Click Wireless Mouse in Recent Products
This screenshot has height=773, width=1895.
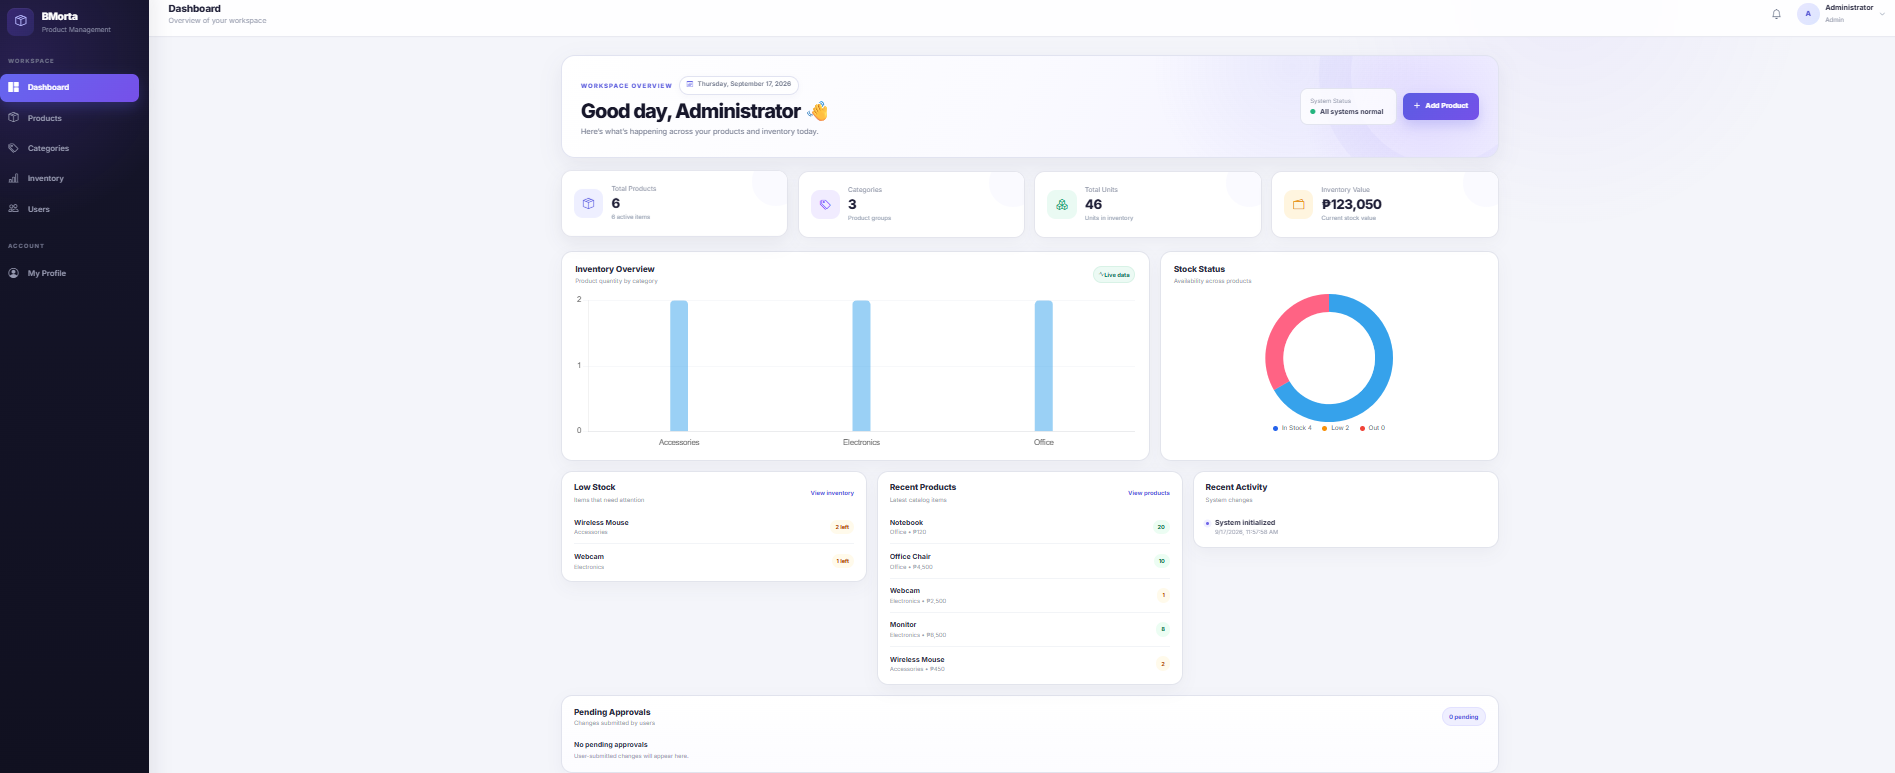point(917,660)
